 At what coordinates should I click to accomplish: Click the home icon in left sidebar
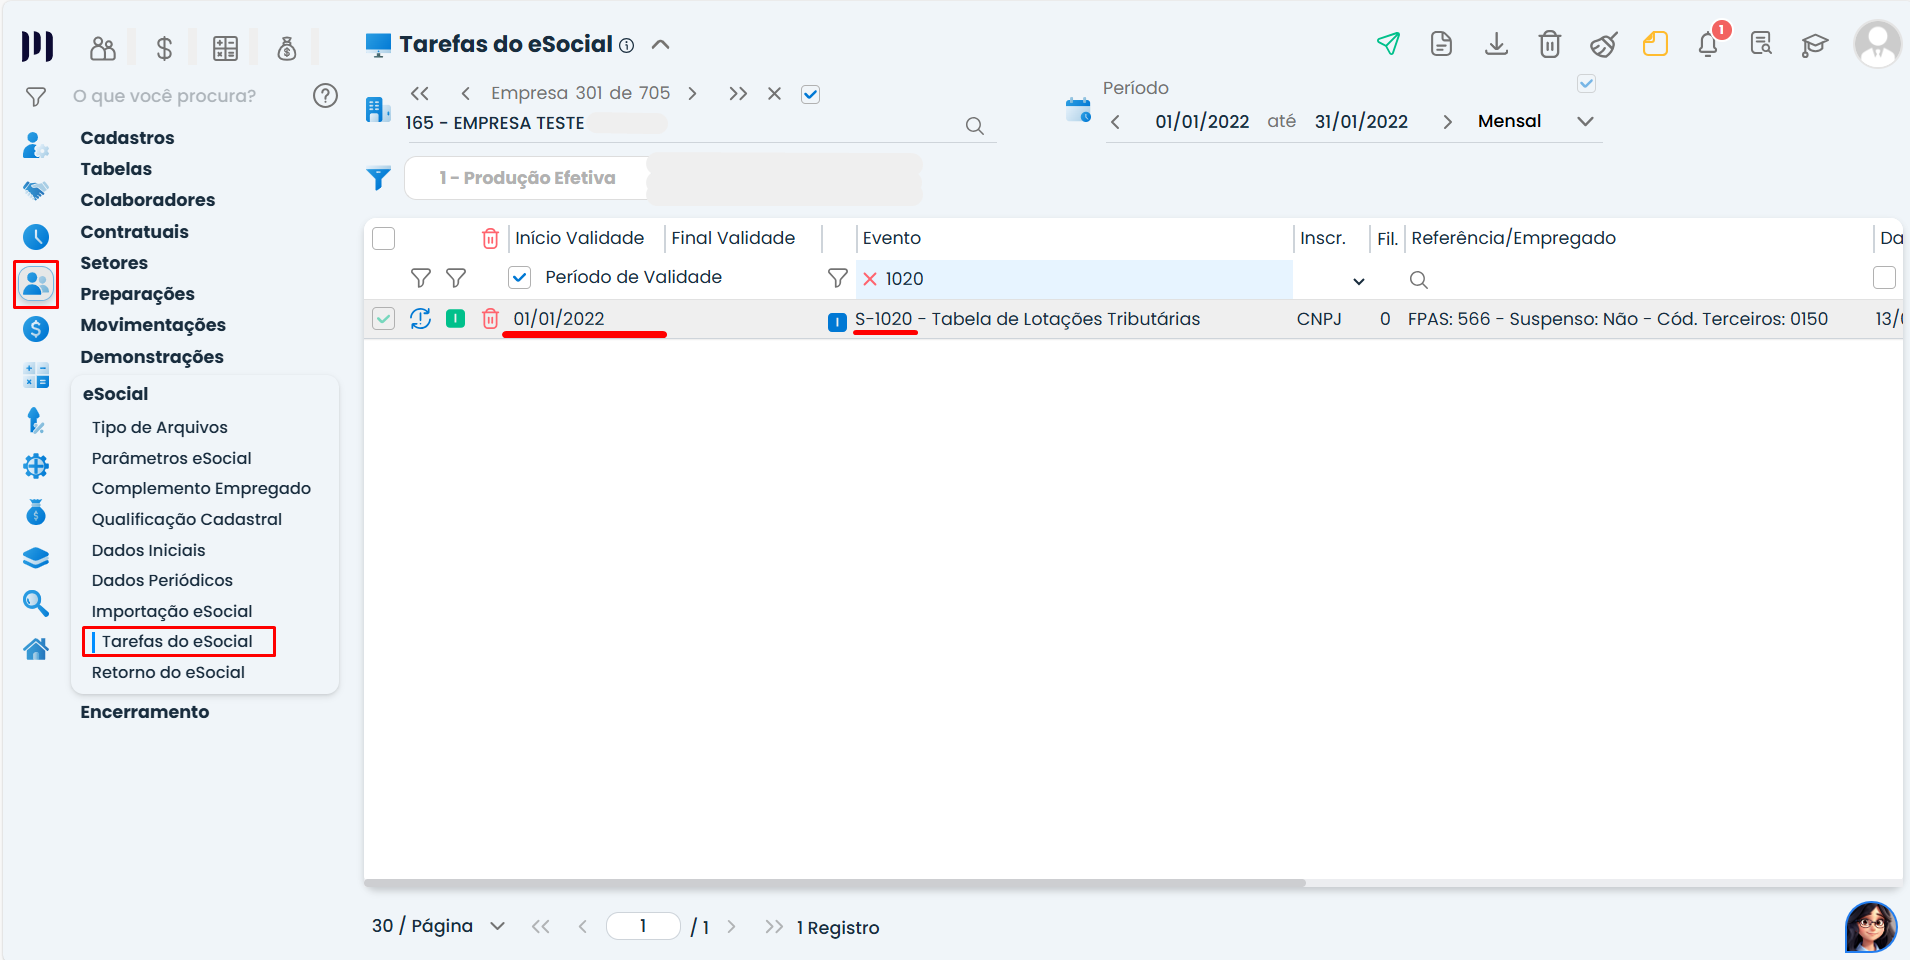pos(36,649)
